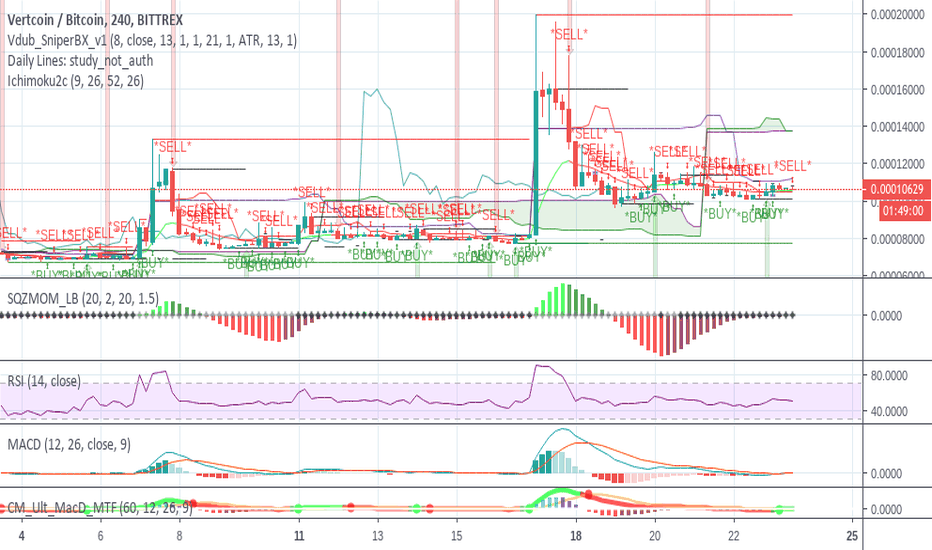
Task: Click the CM_Ult_MacD 0.0000 axis value
Action: (886, 510)
